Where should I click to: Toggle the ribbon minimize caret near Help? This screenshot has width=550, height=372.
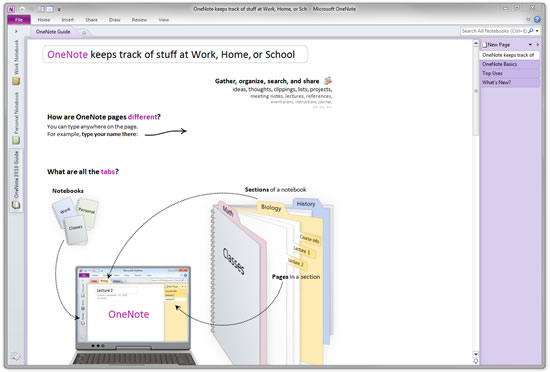(x=528, y=20)
